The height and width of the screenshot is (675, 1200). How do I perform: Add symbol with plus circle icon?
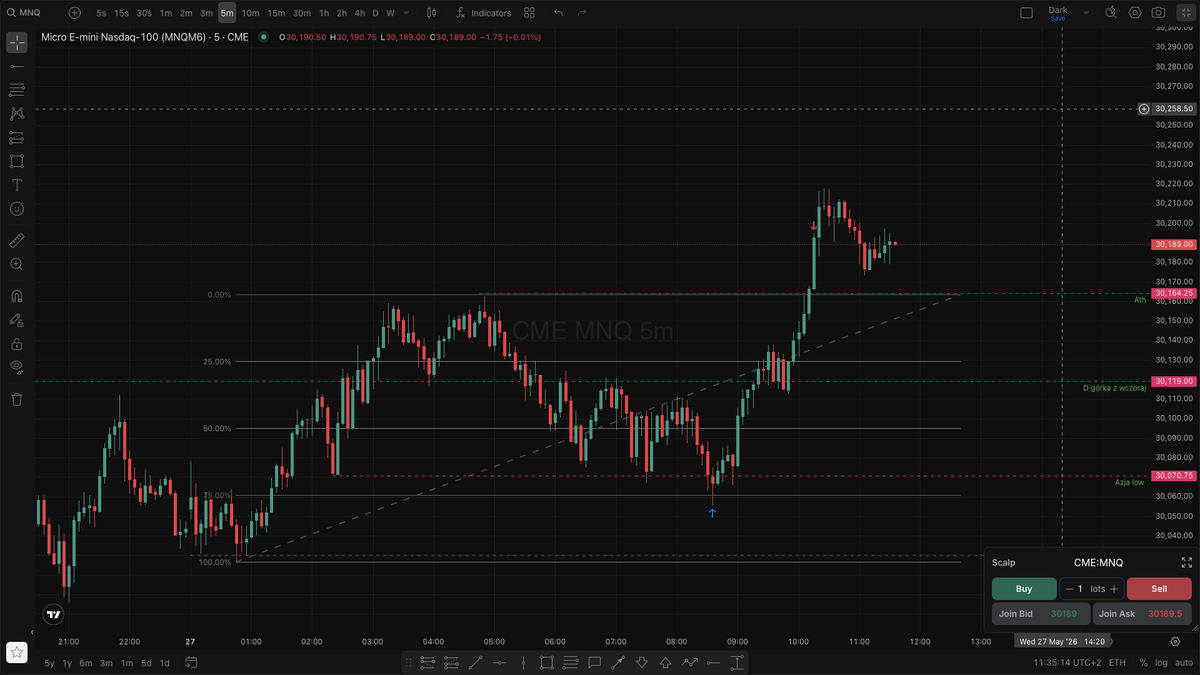click(75, 13)
